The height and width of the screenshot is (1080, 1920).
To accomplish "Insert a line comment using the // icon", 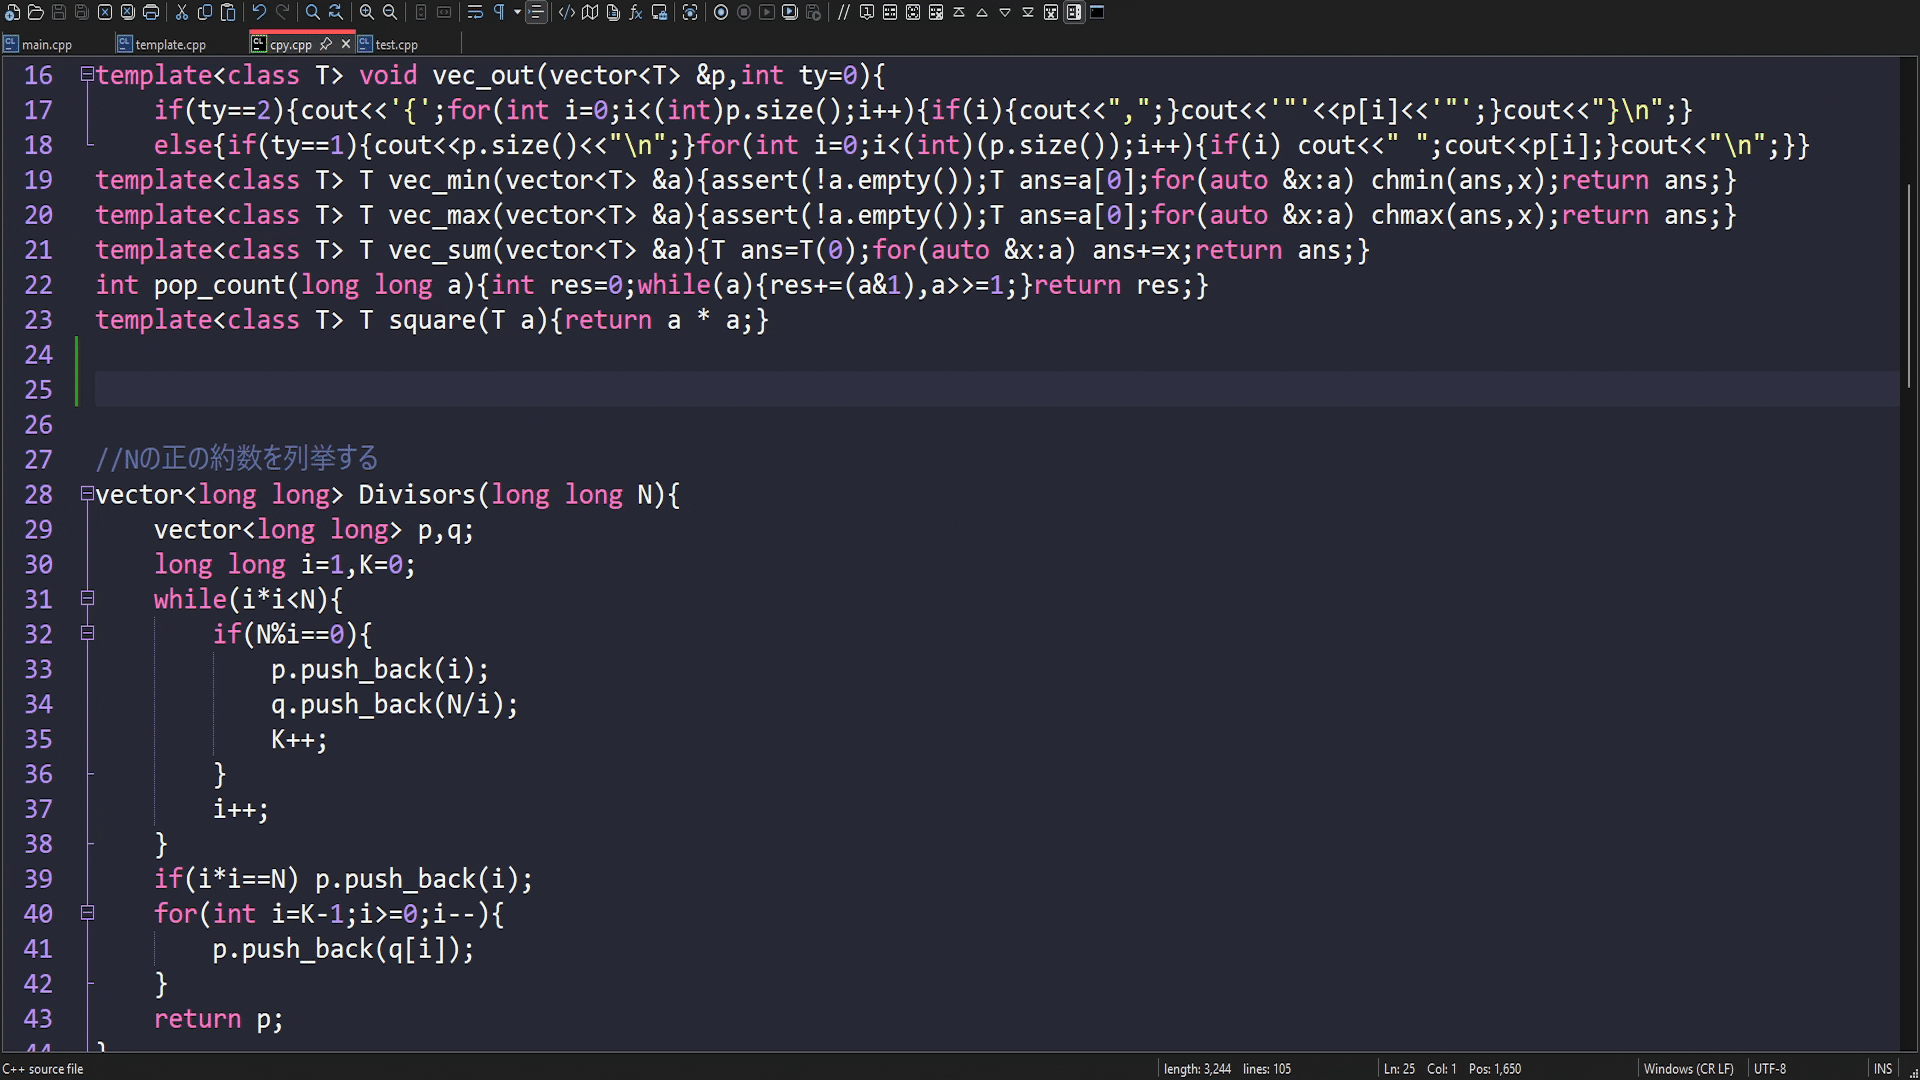I will pyautogui.click(x=845, y=13).
